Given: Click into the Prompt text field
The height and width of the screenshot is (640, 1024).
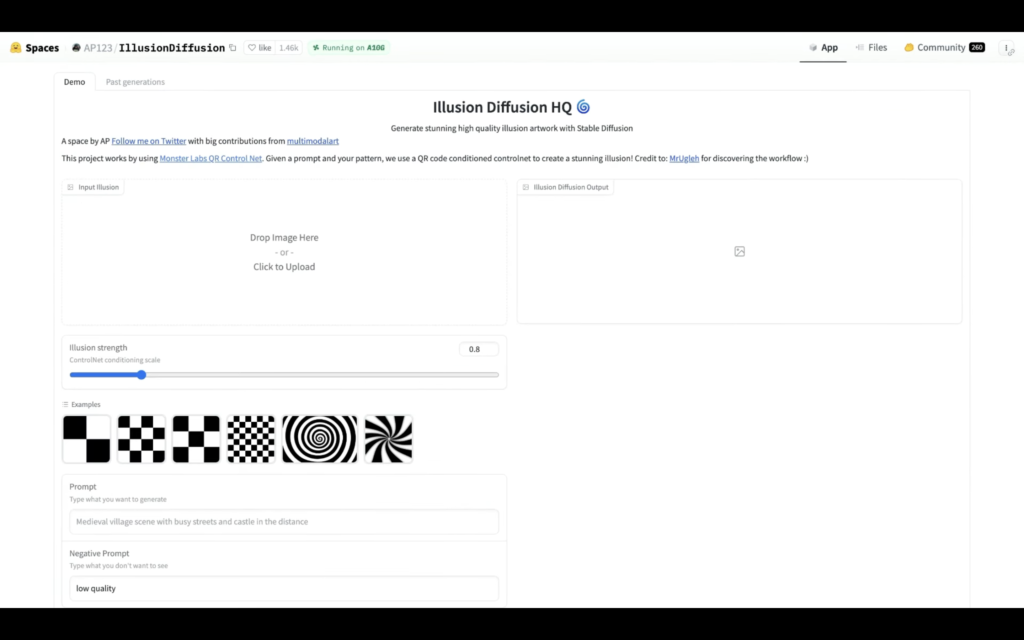Looking at the screenshot, I should (x=284, y=522).
